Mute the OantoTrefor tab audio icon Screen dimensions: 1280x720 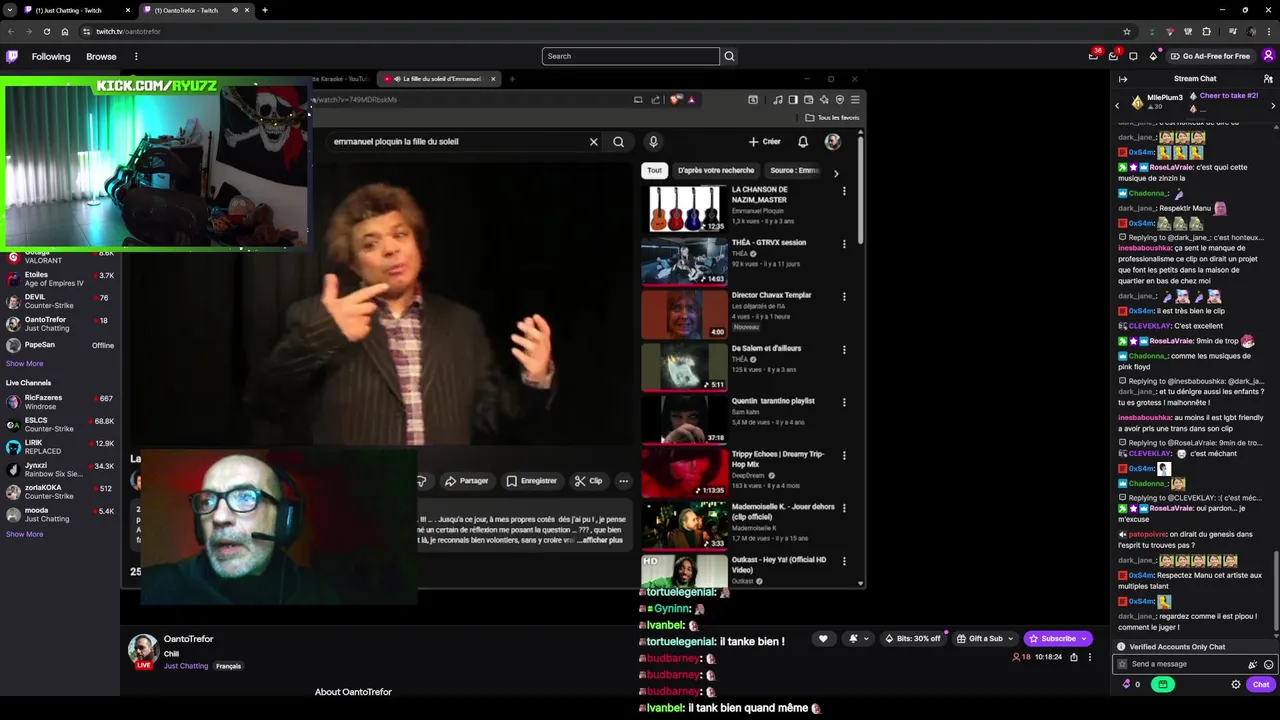pos(235,10)
